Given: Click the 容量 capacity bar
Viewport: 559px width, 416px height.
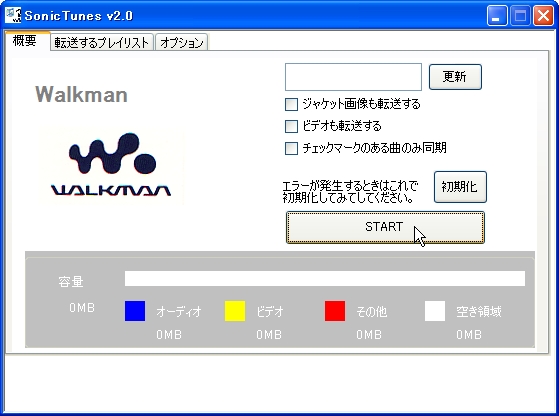Looking at the screenshot, I should click(x=325, y=278).
